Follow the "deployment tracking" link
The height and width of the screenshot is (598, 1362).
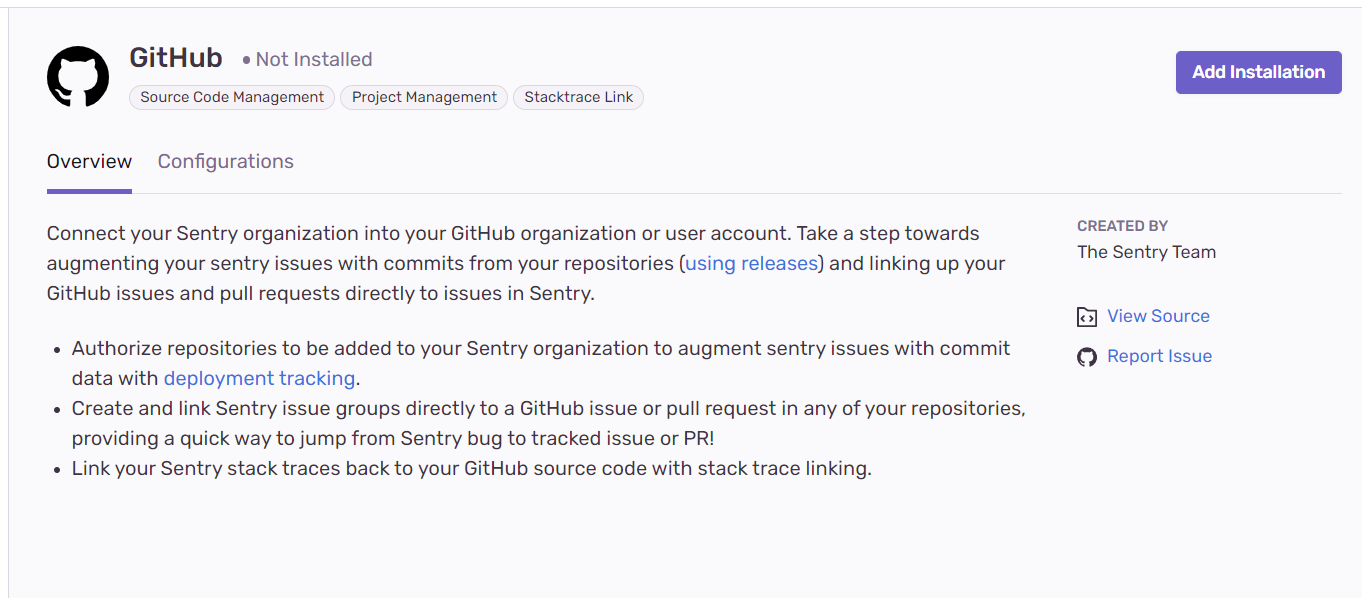tap(259, 378)
